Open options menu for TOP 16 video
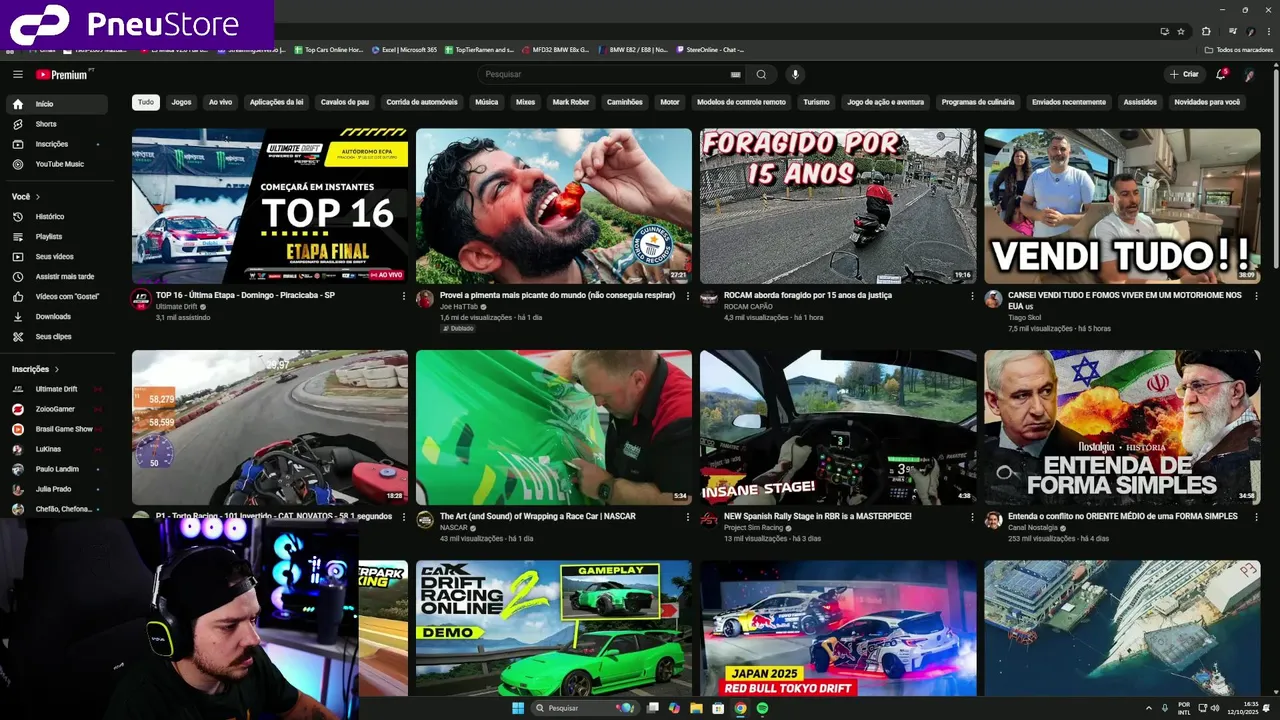 pyautogui.click(x=404, y=296)
